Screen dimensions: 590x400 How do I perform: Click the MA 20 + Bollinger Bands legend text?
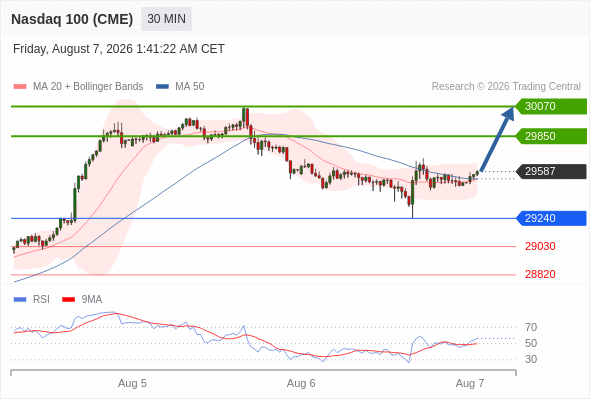tap(88, 87)
